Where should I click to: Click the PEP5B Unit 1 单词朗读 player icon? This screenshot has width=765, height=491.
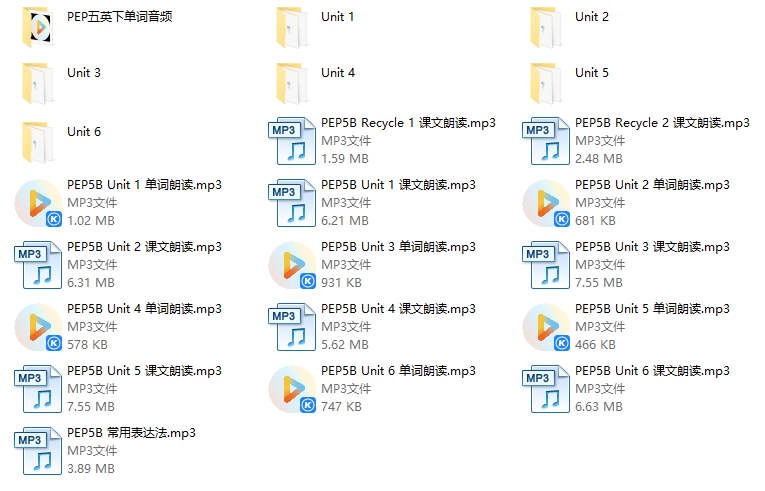coord(38,203)
